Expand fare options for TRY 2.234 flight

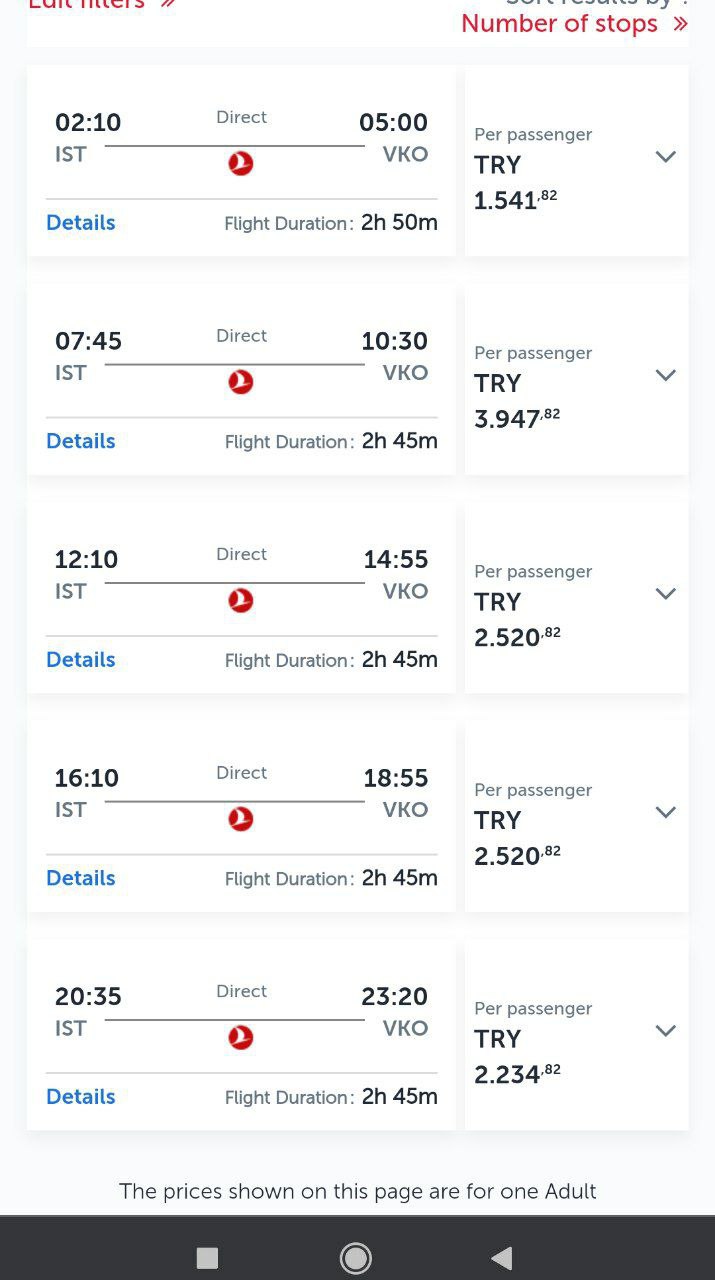point(666,1031)
